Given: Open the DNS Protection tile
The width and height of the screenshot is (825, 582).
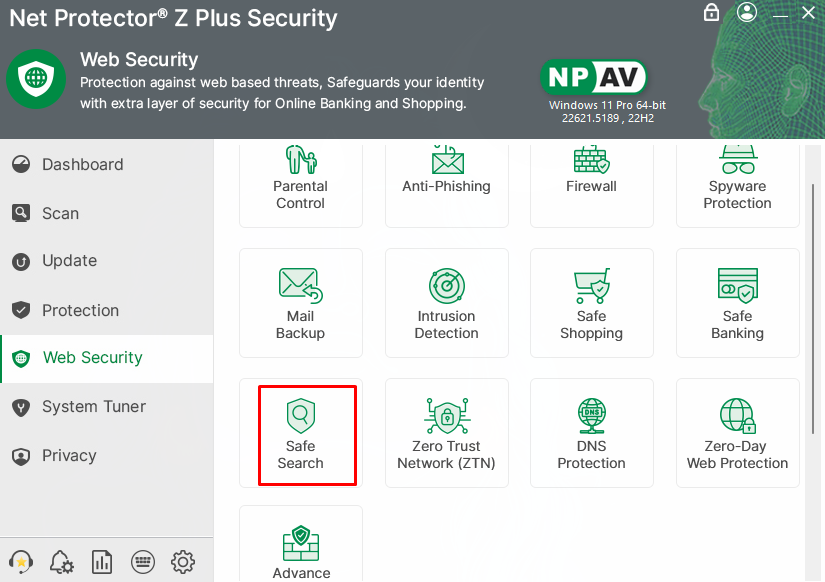Looking at the screenshot, I should click(x=591, y=433).
